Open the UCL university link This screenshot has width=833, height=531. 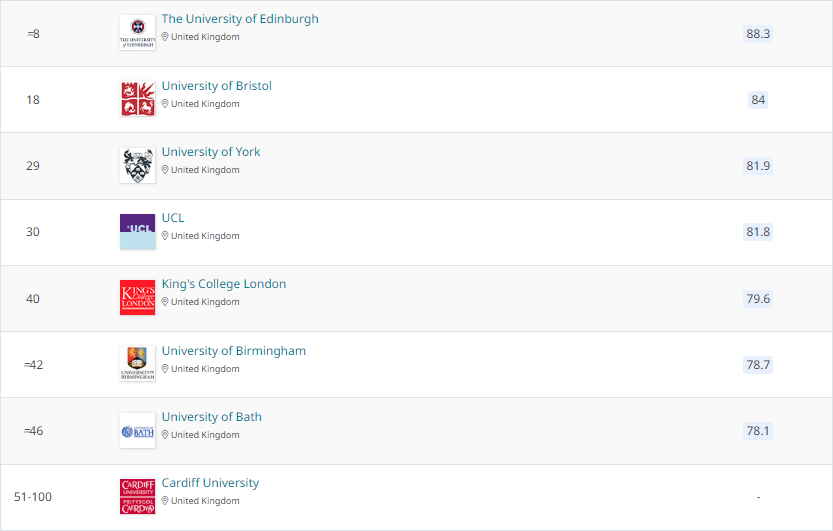pyautogui.click(x=173, y=218)
